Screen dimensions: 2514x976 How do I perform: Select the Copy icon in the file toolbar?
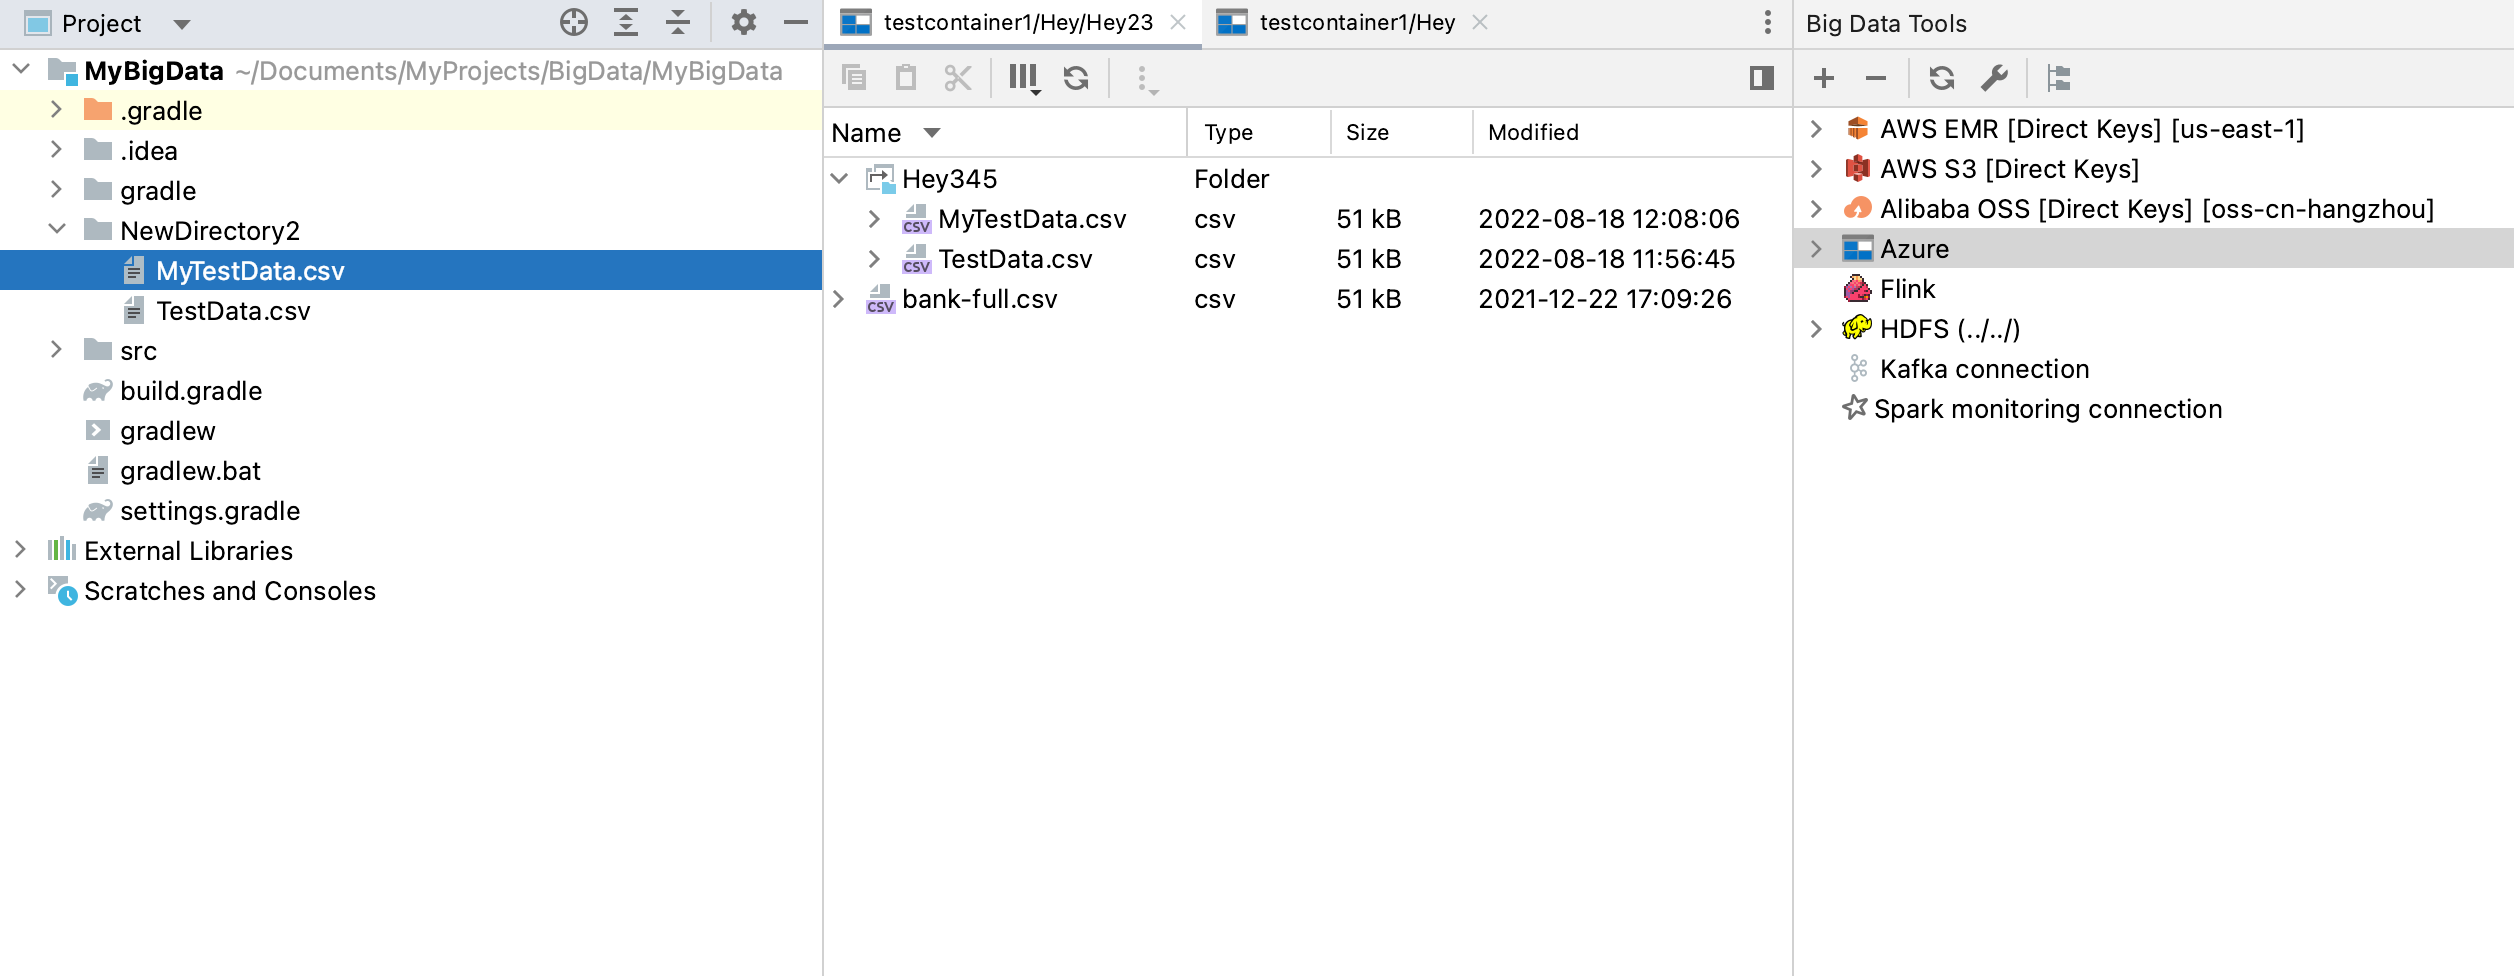855,77
